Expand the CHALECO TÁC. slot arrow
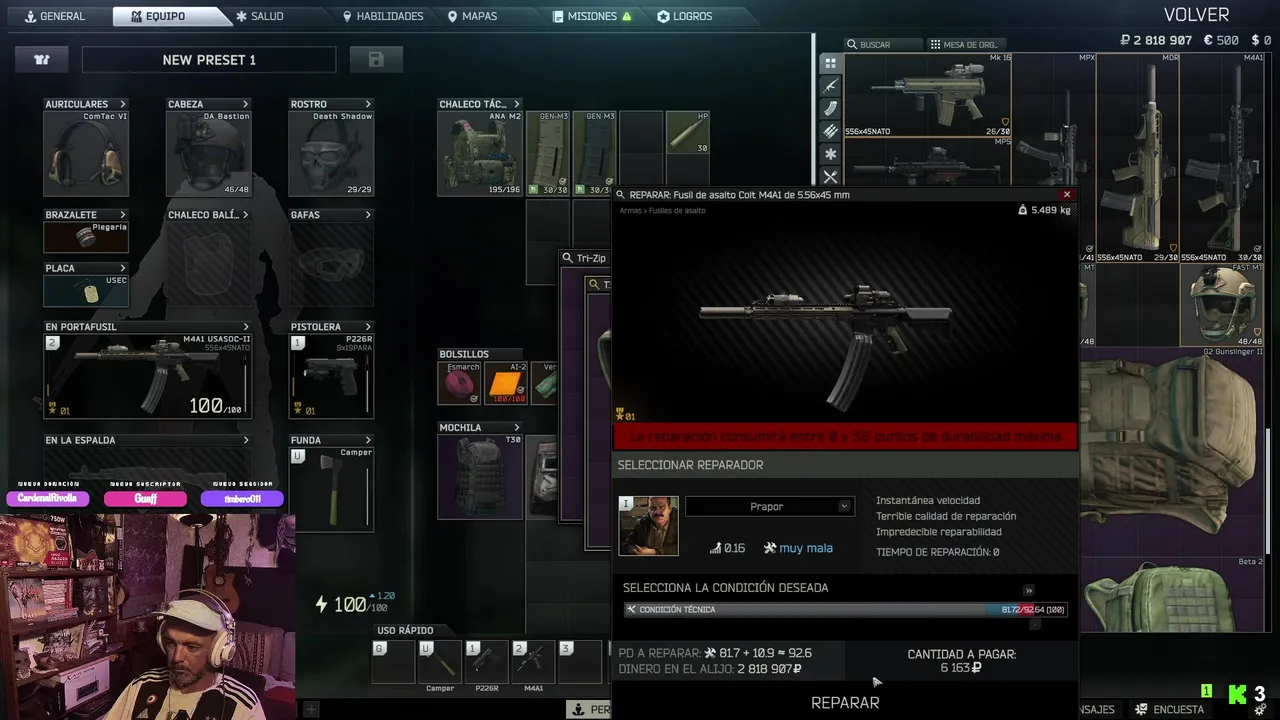 tap(517, 104)
